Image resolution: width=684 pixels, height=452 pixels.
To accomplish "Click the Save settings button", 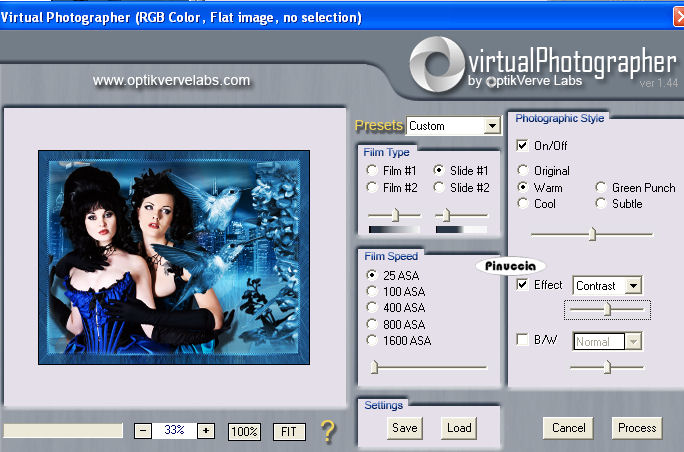I will point(404,428).
